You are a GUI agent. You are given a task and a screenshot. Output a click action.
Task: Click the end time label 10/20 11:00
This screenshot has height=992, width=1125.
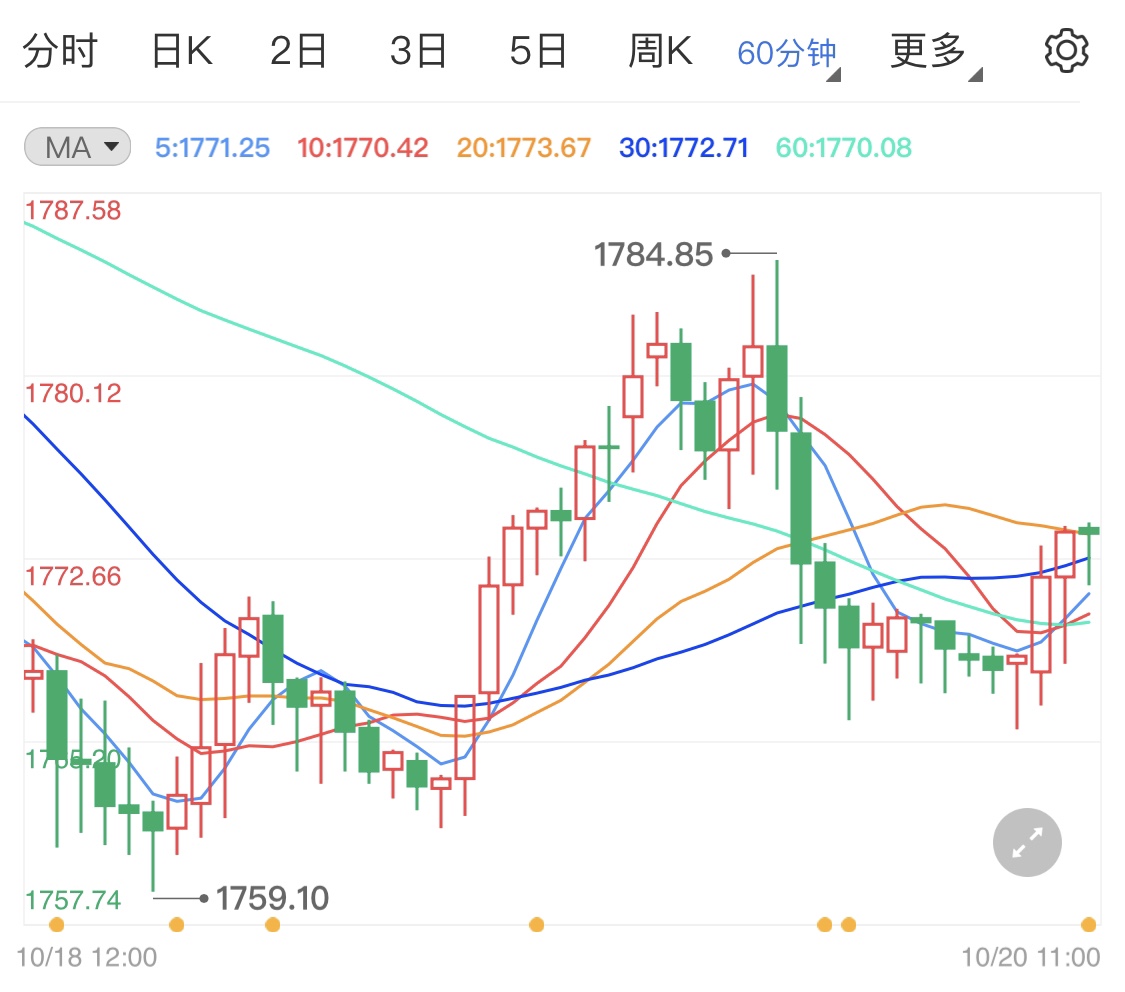(1030, 957)
